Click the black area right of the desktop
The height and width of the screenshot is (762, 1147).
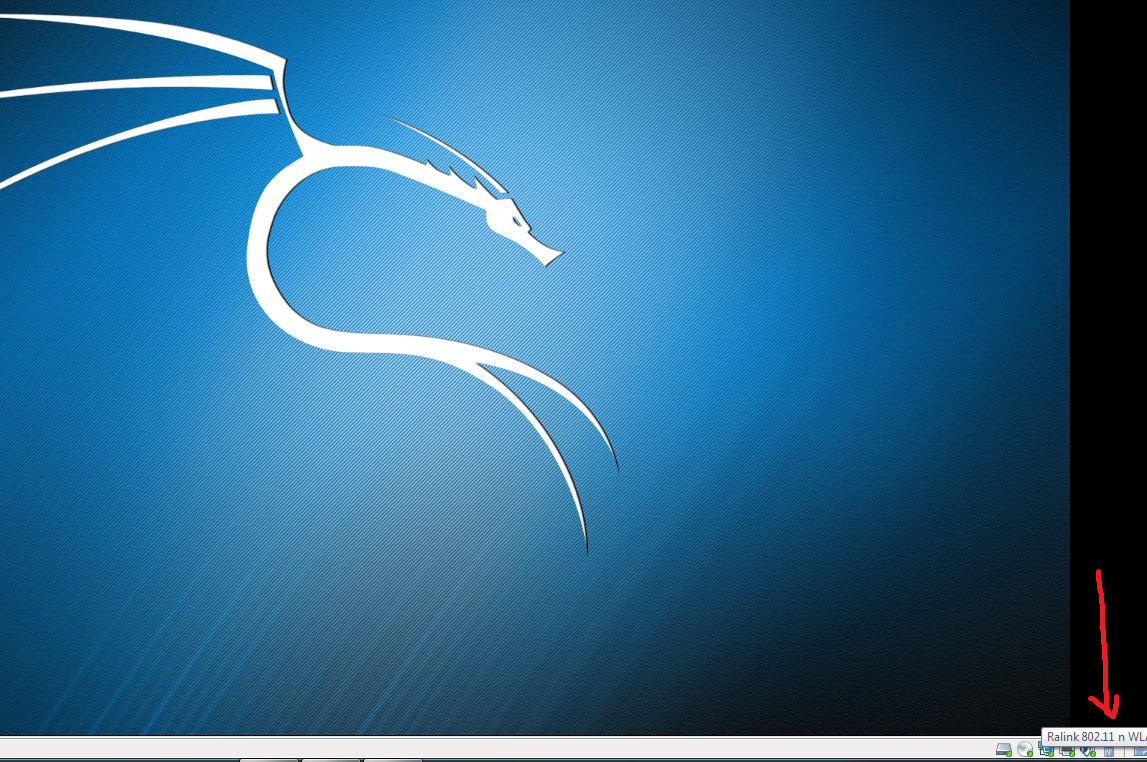tap(1108, 300)
